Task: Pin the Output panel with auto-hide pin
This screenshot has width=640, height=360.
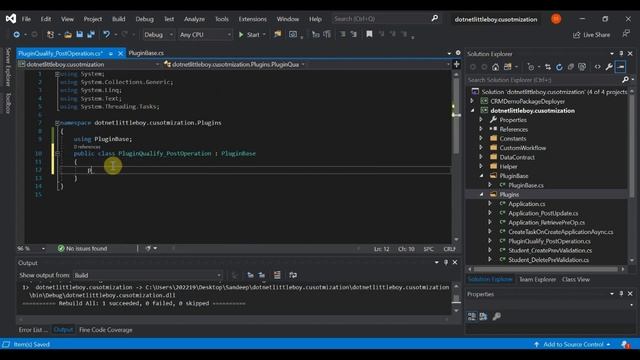Action: point(446,262)
